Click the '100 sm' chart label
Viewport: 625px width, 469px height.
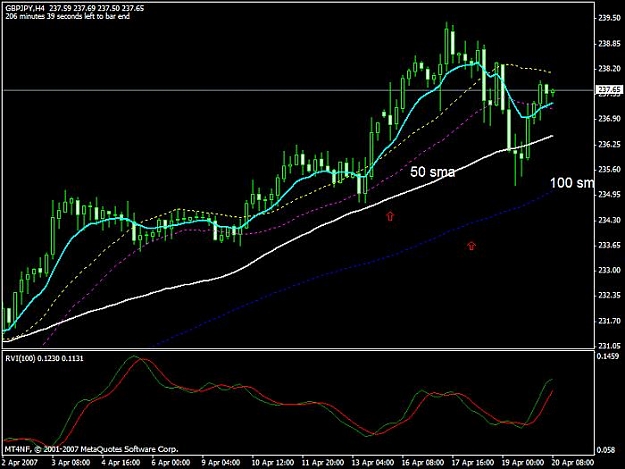pyautogui.click(x=572, y=183)
